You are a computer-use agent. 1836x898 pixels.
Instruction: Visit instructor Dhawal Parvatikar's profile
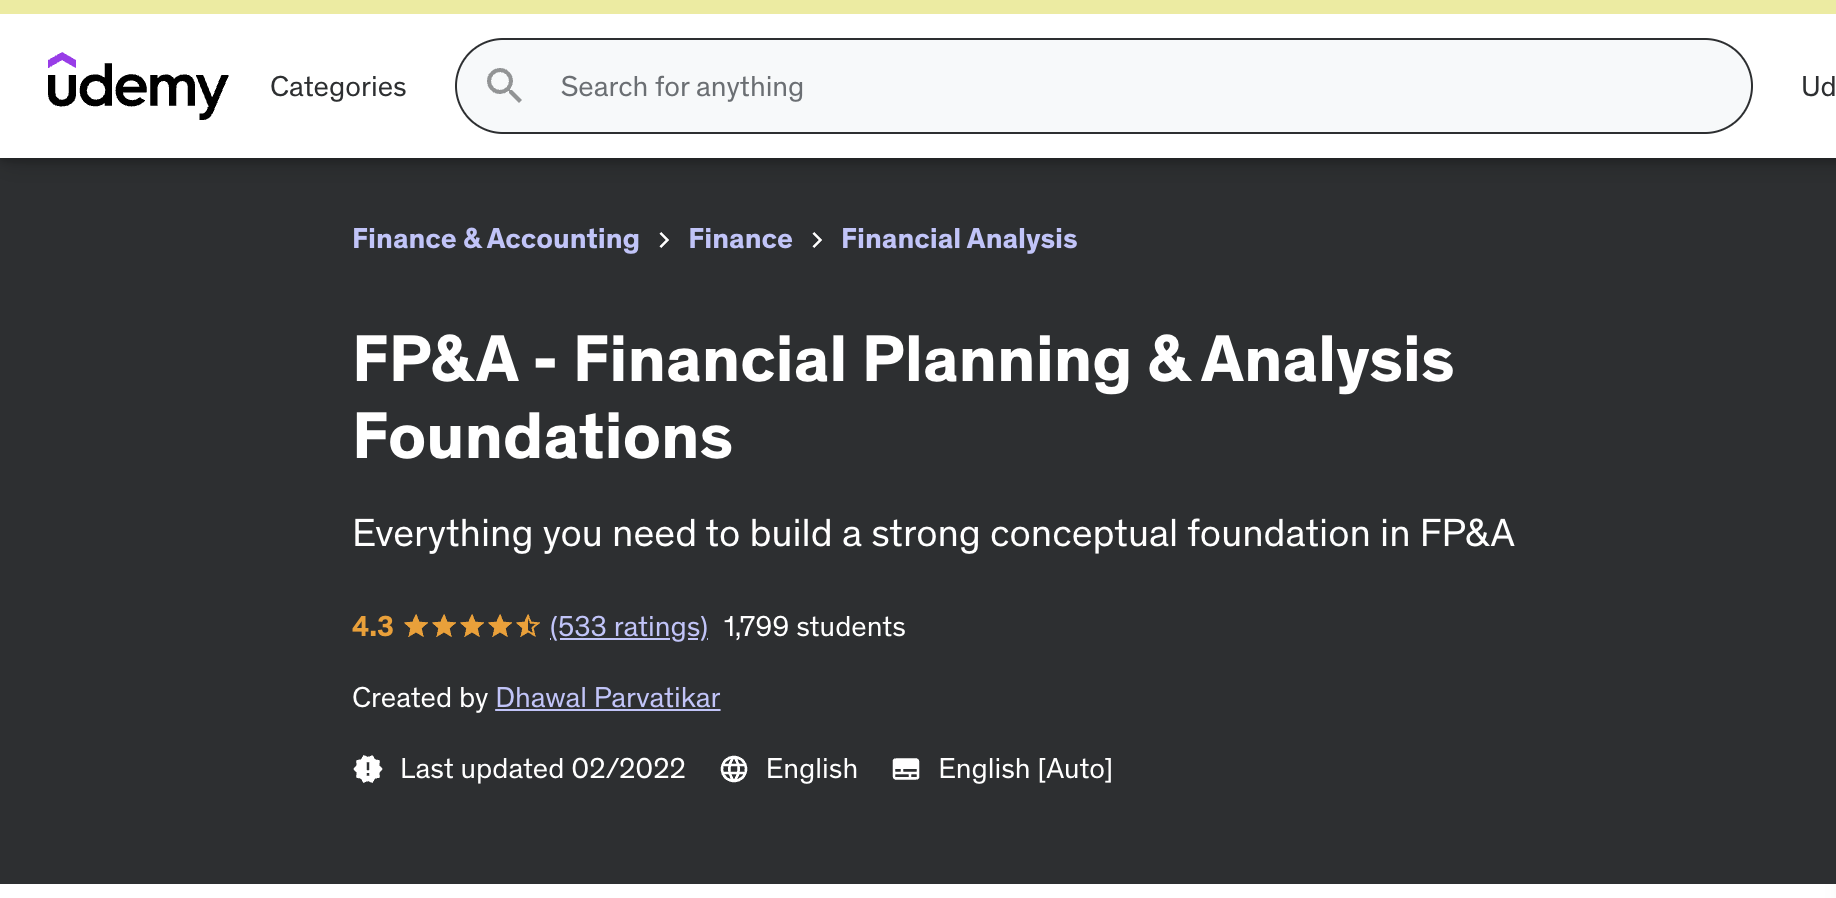click(x=607, y=698)
